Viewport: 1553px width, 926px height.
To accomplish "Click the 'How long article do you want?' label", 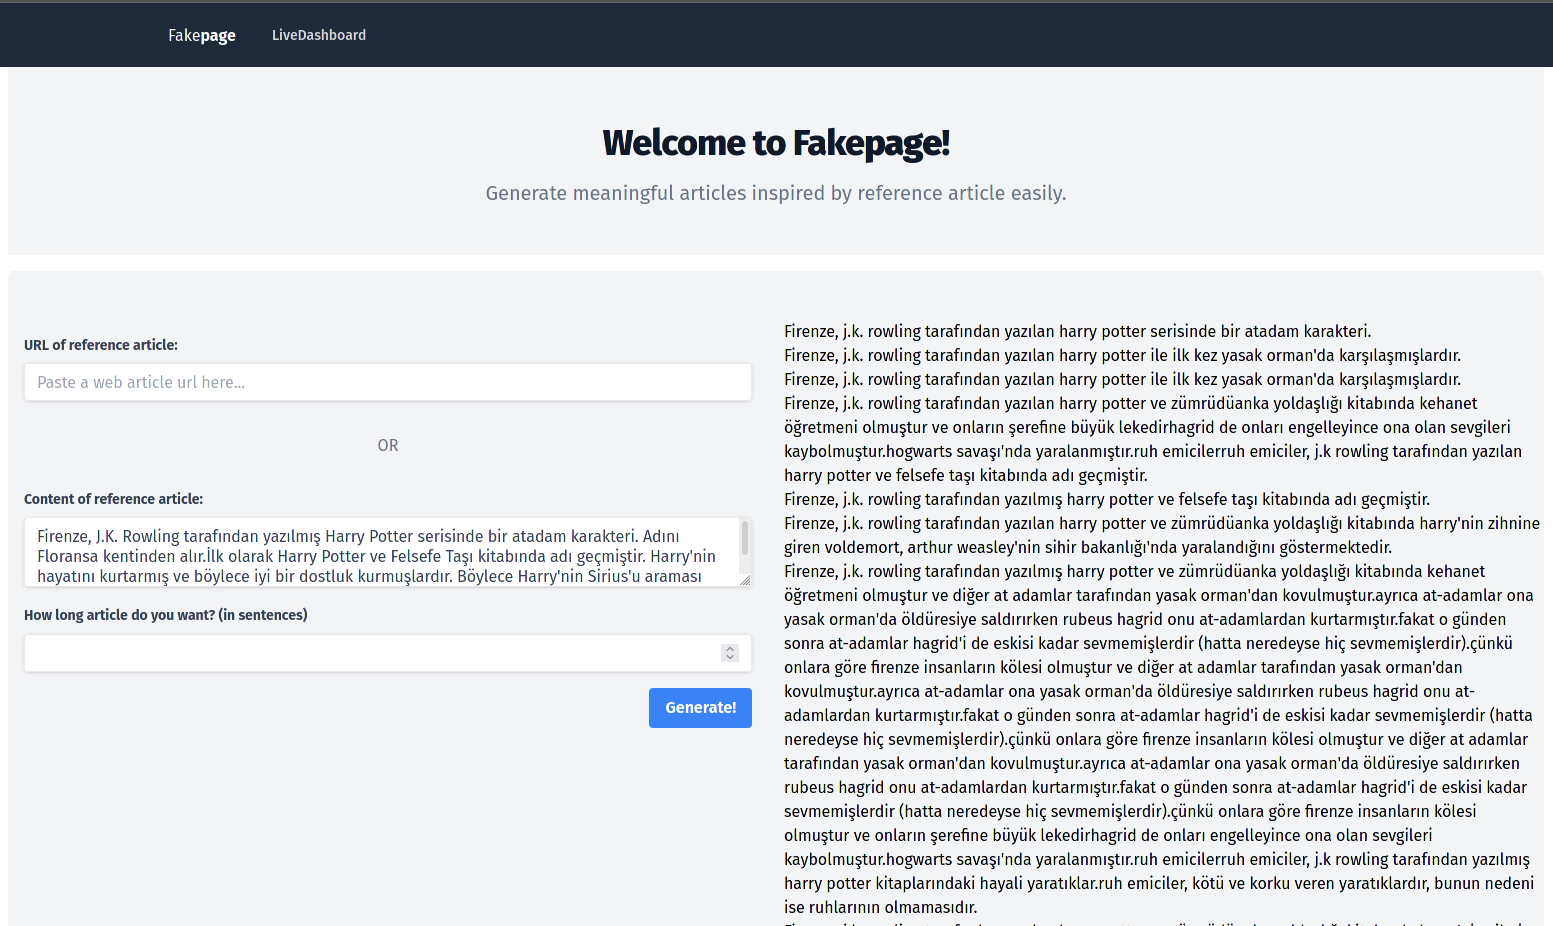I will coord(166,615).
